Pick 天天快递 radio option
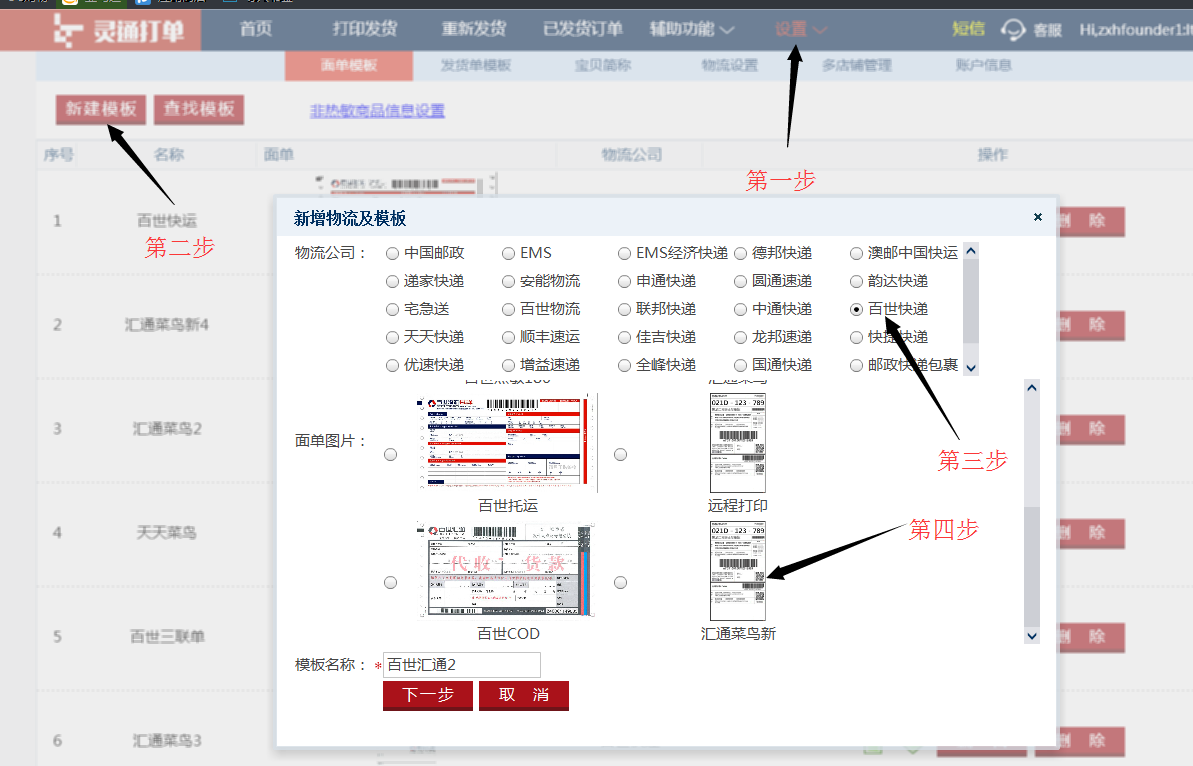The width and height of the screenshot is (1193, 766). click(392, 337)
